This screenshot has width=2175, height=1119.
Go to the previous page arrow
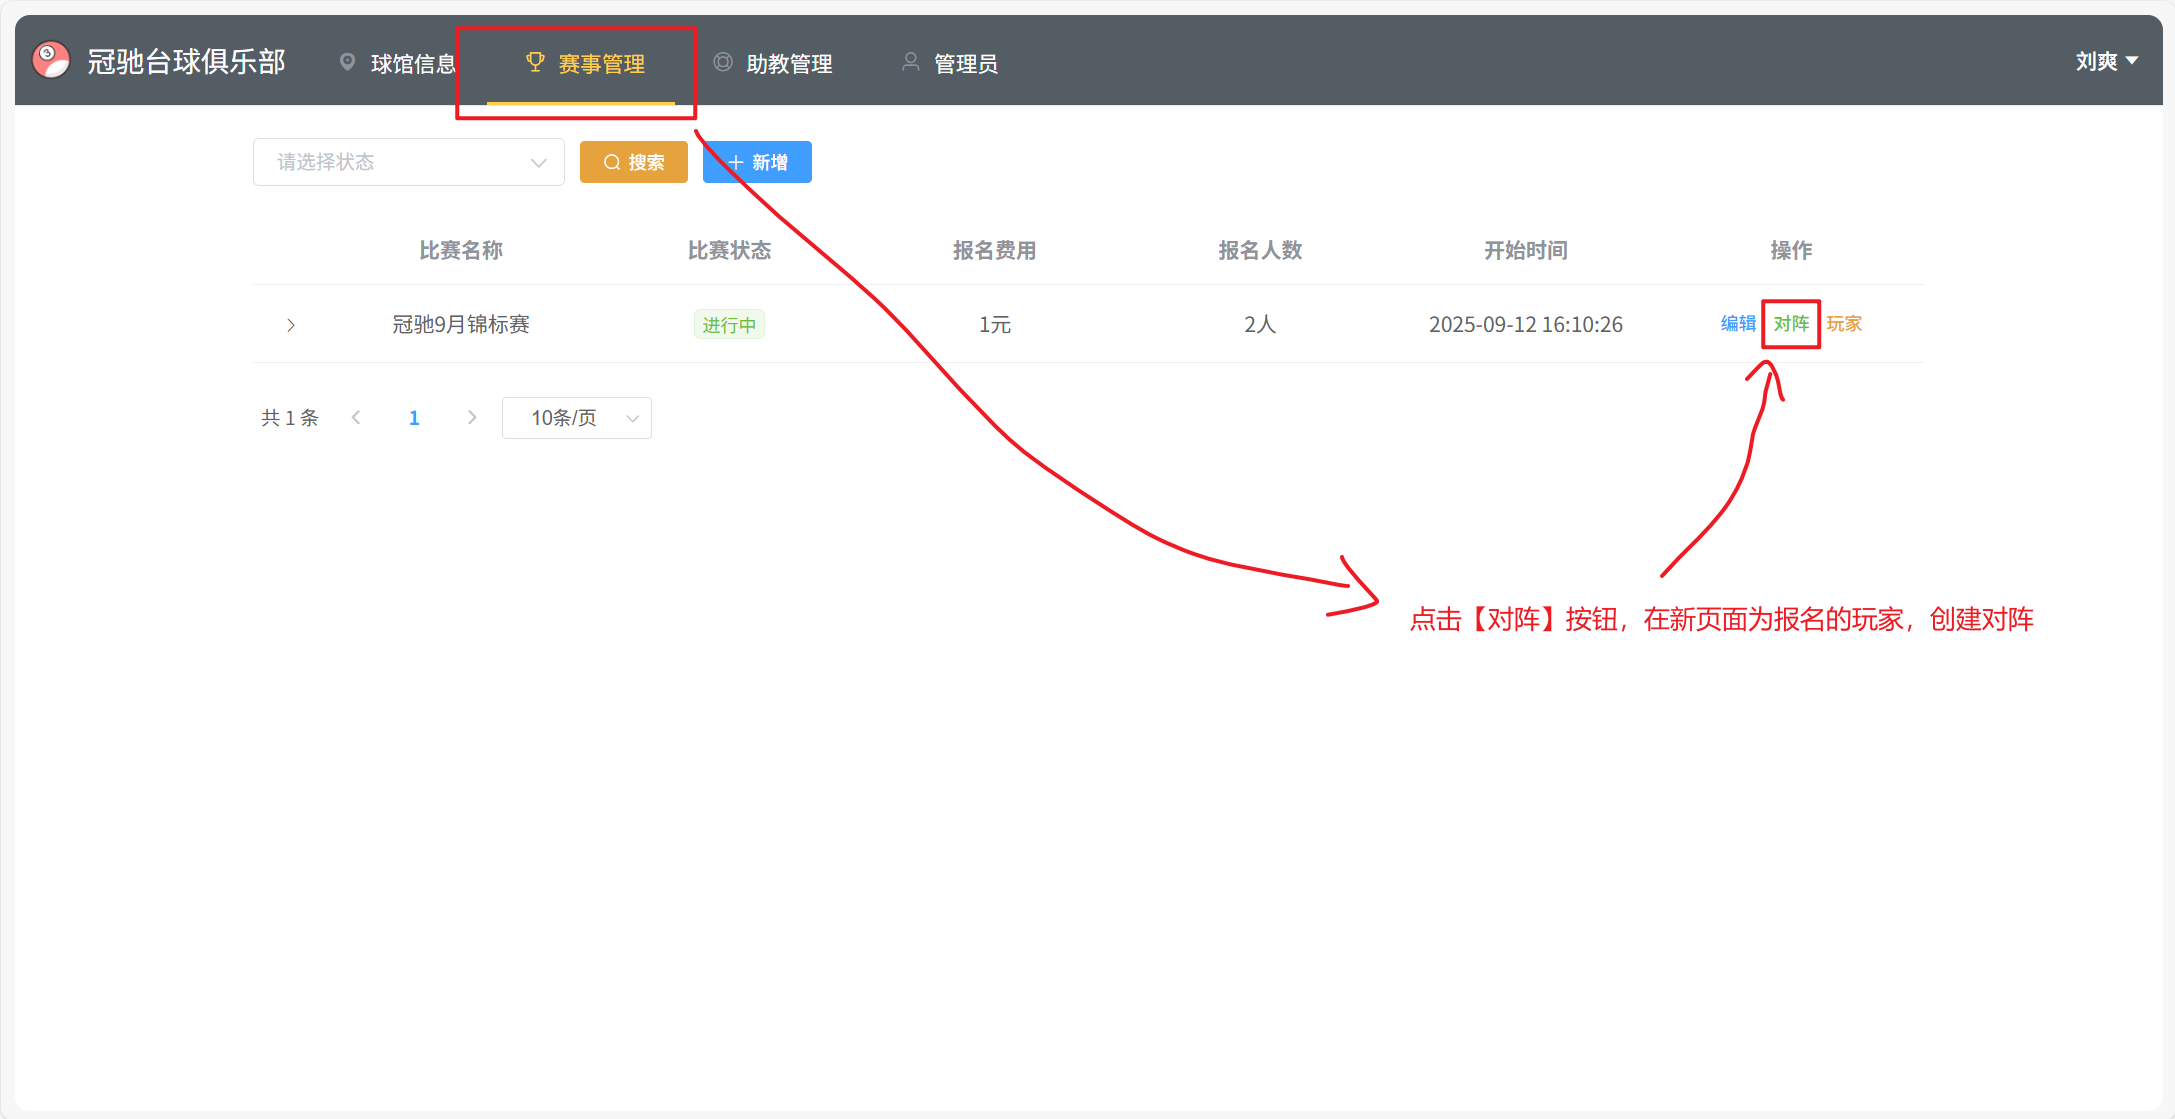[x=356, y=418]
